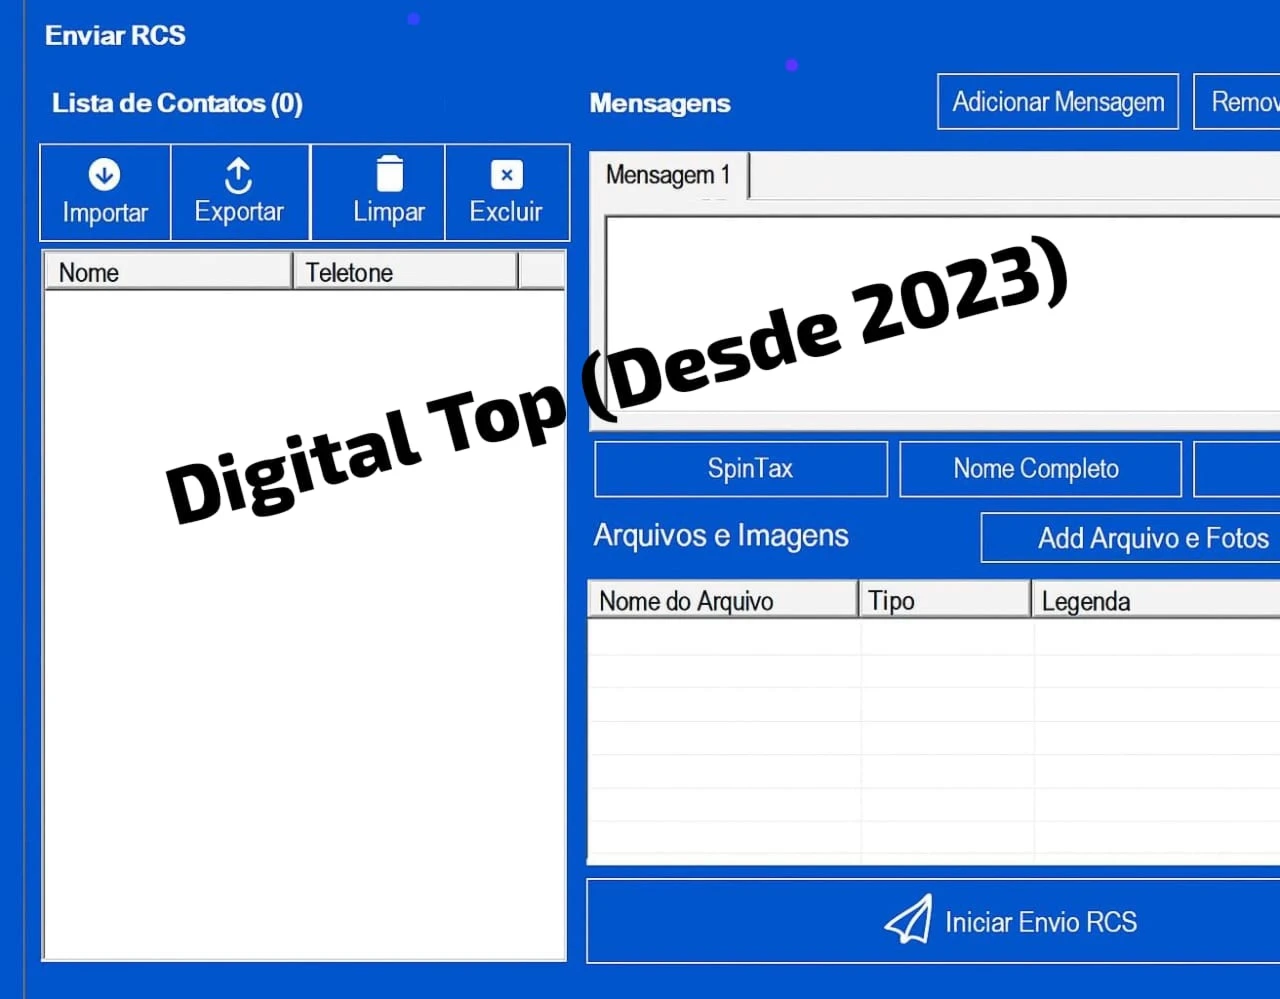Switch to the Mensagem 1 tab

pos(667,176)
